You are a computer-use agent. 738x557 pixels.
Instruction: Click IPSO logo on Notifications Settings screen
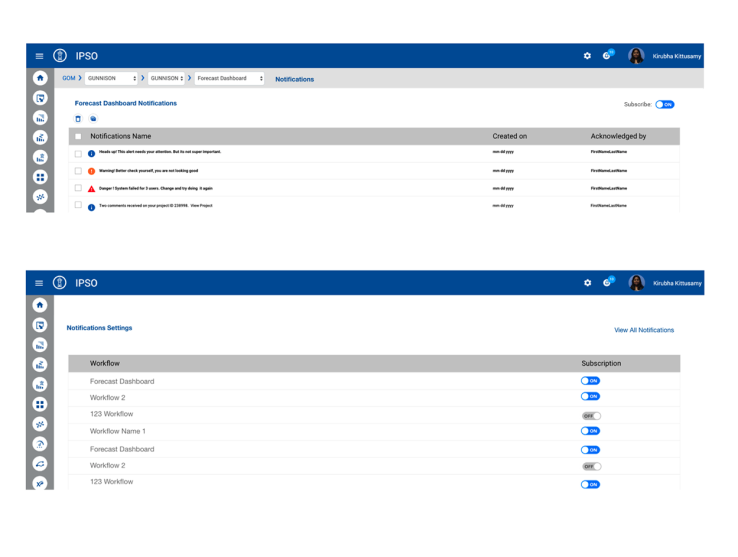tap(59, 283)
